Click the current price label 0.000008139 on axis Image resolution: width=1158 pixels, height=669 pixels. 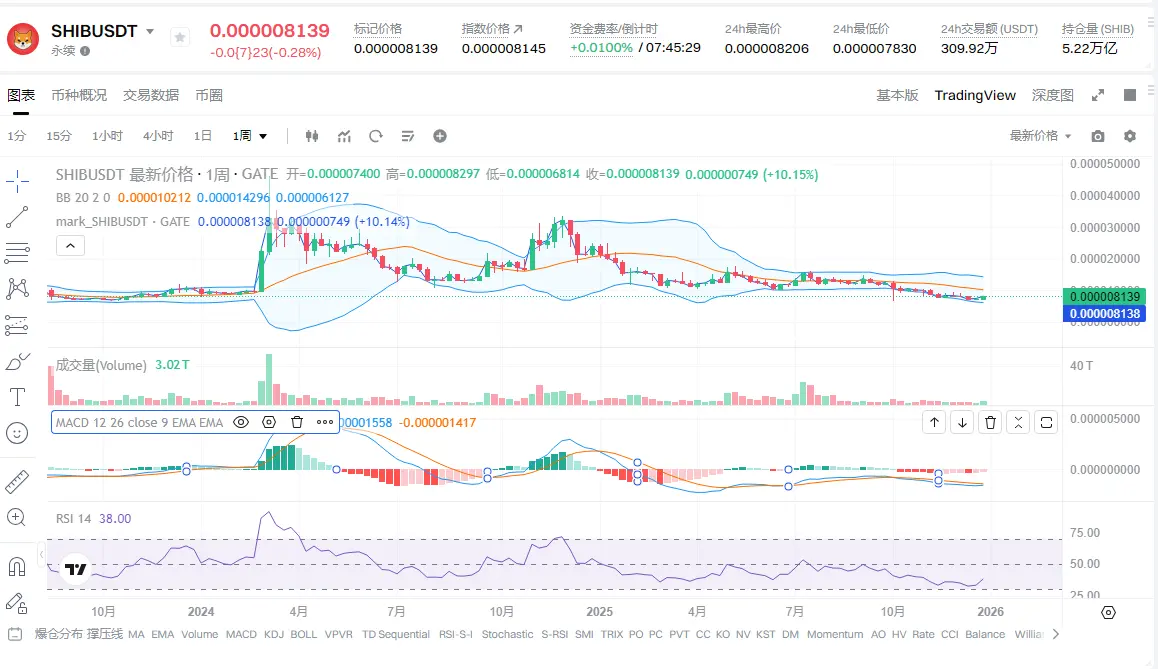pyautogui.click(x=1104, y=296)
